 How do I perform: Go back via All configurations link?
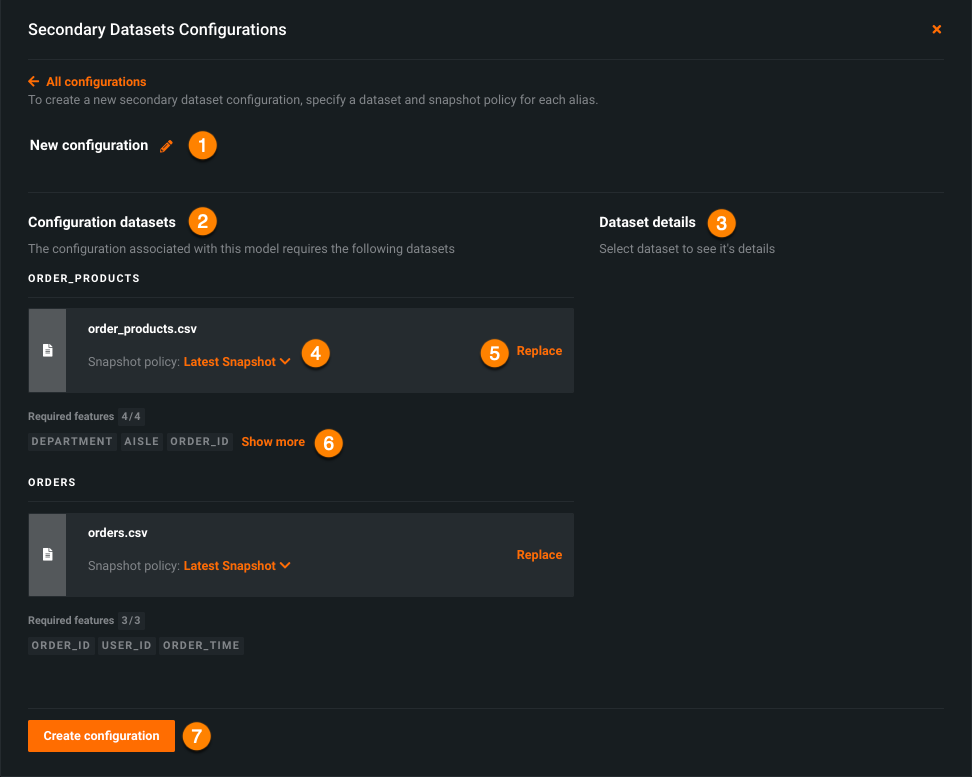pos(96,82)
